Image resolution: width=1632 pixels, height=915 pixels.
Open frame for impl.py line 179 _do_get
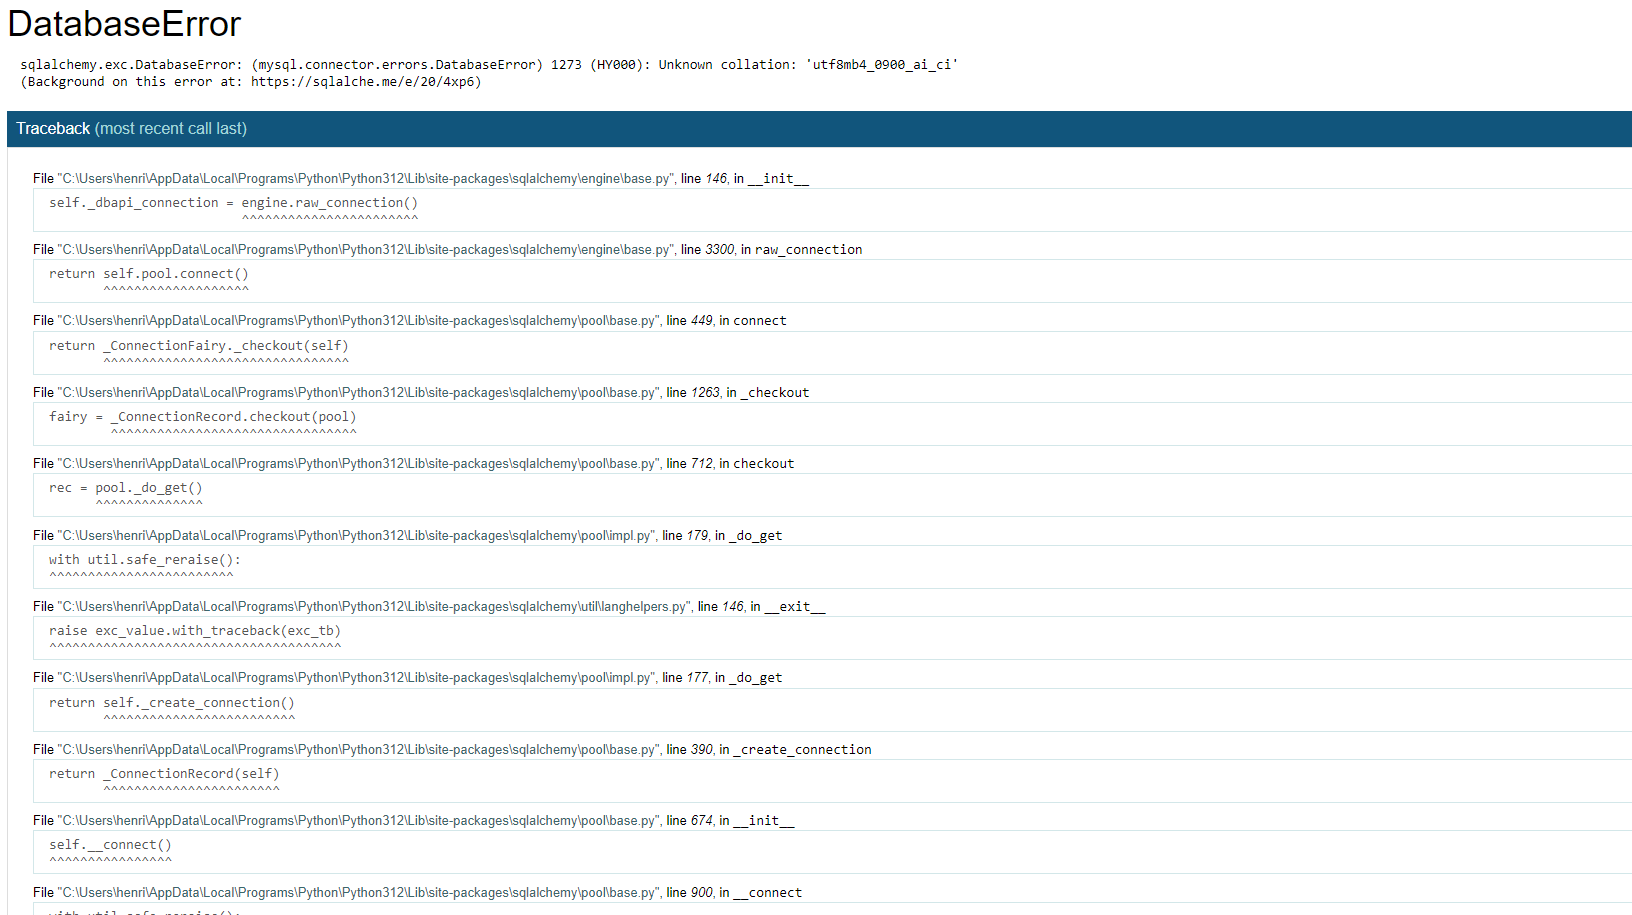click(x=408, y=536)
